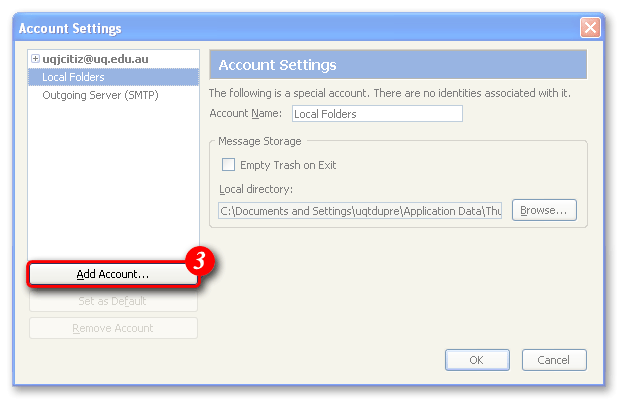Expand the uqjcitiz@uq.edu.au account tree

pyautogui.click(x=36, y=59)
